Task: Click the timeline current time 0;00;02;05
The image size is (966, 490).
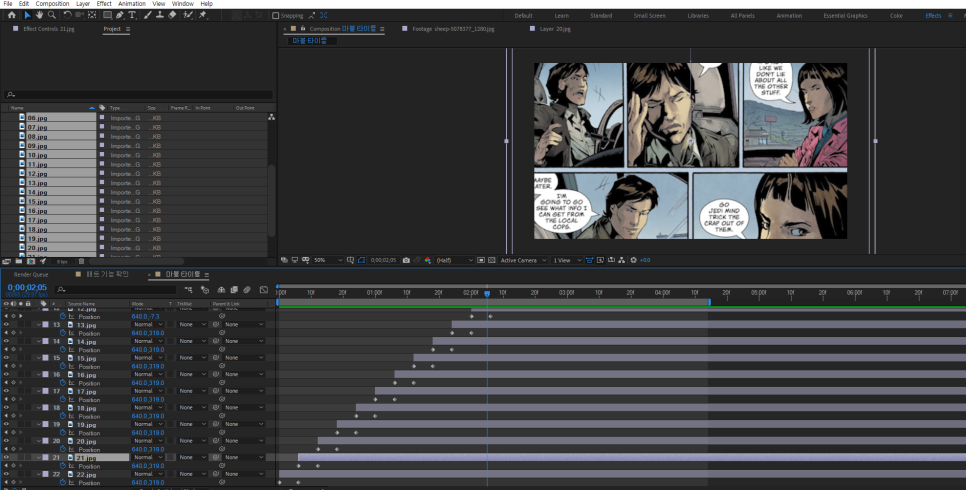Action: pyautogui.click(x=27, y=287)
